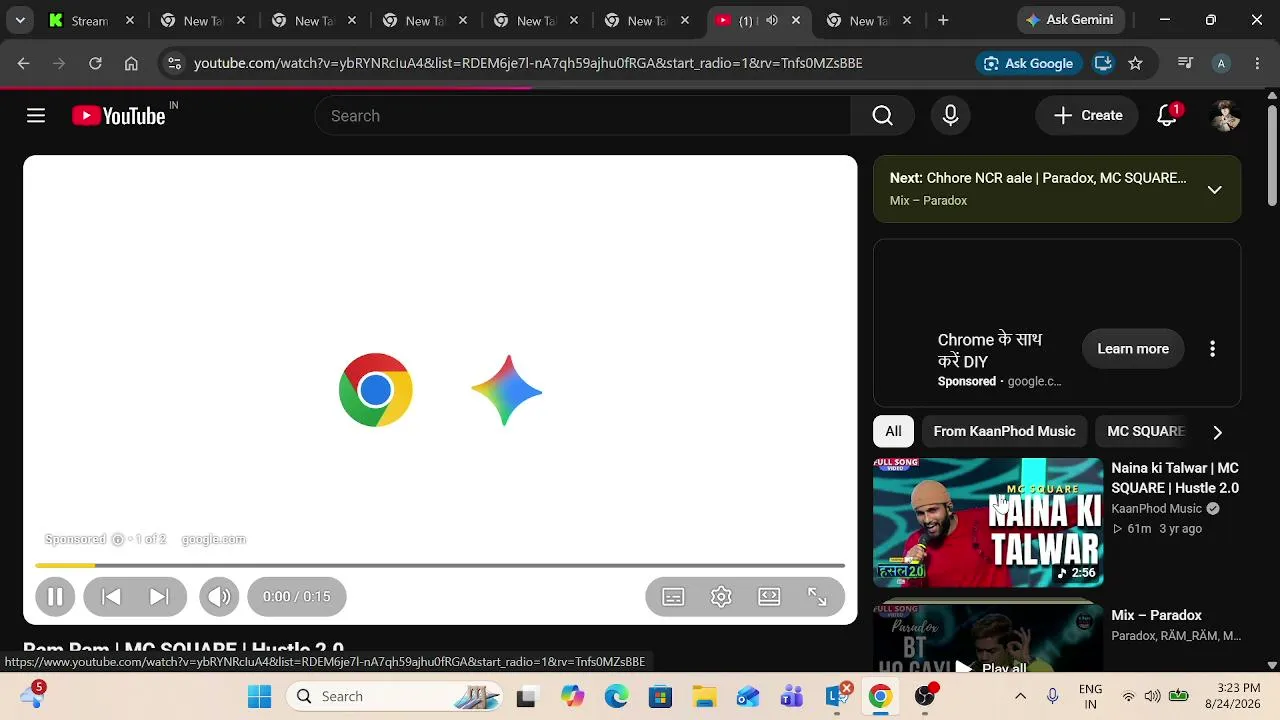Open File Explorer from the taskbar
The height and width of the screenshot is (720, 1280).
pos(704,696)
